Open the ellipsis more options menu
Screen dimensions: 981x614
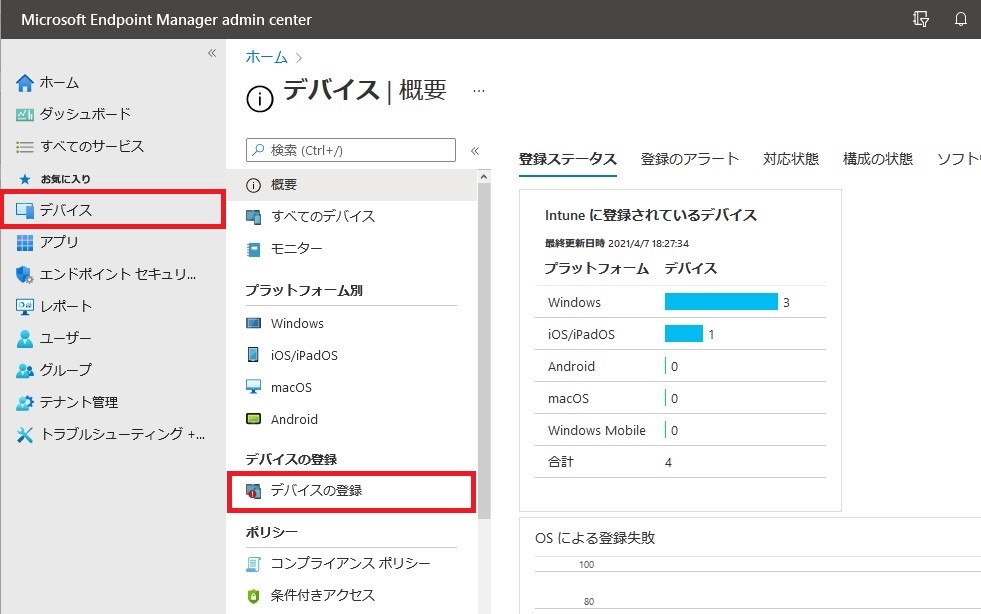pyautogui.click(x=479, y=91)
